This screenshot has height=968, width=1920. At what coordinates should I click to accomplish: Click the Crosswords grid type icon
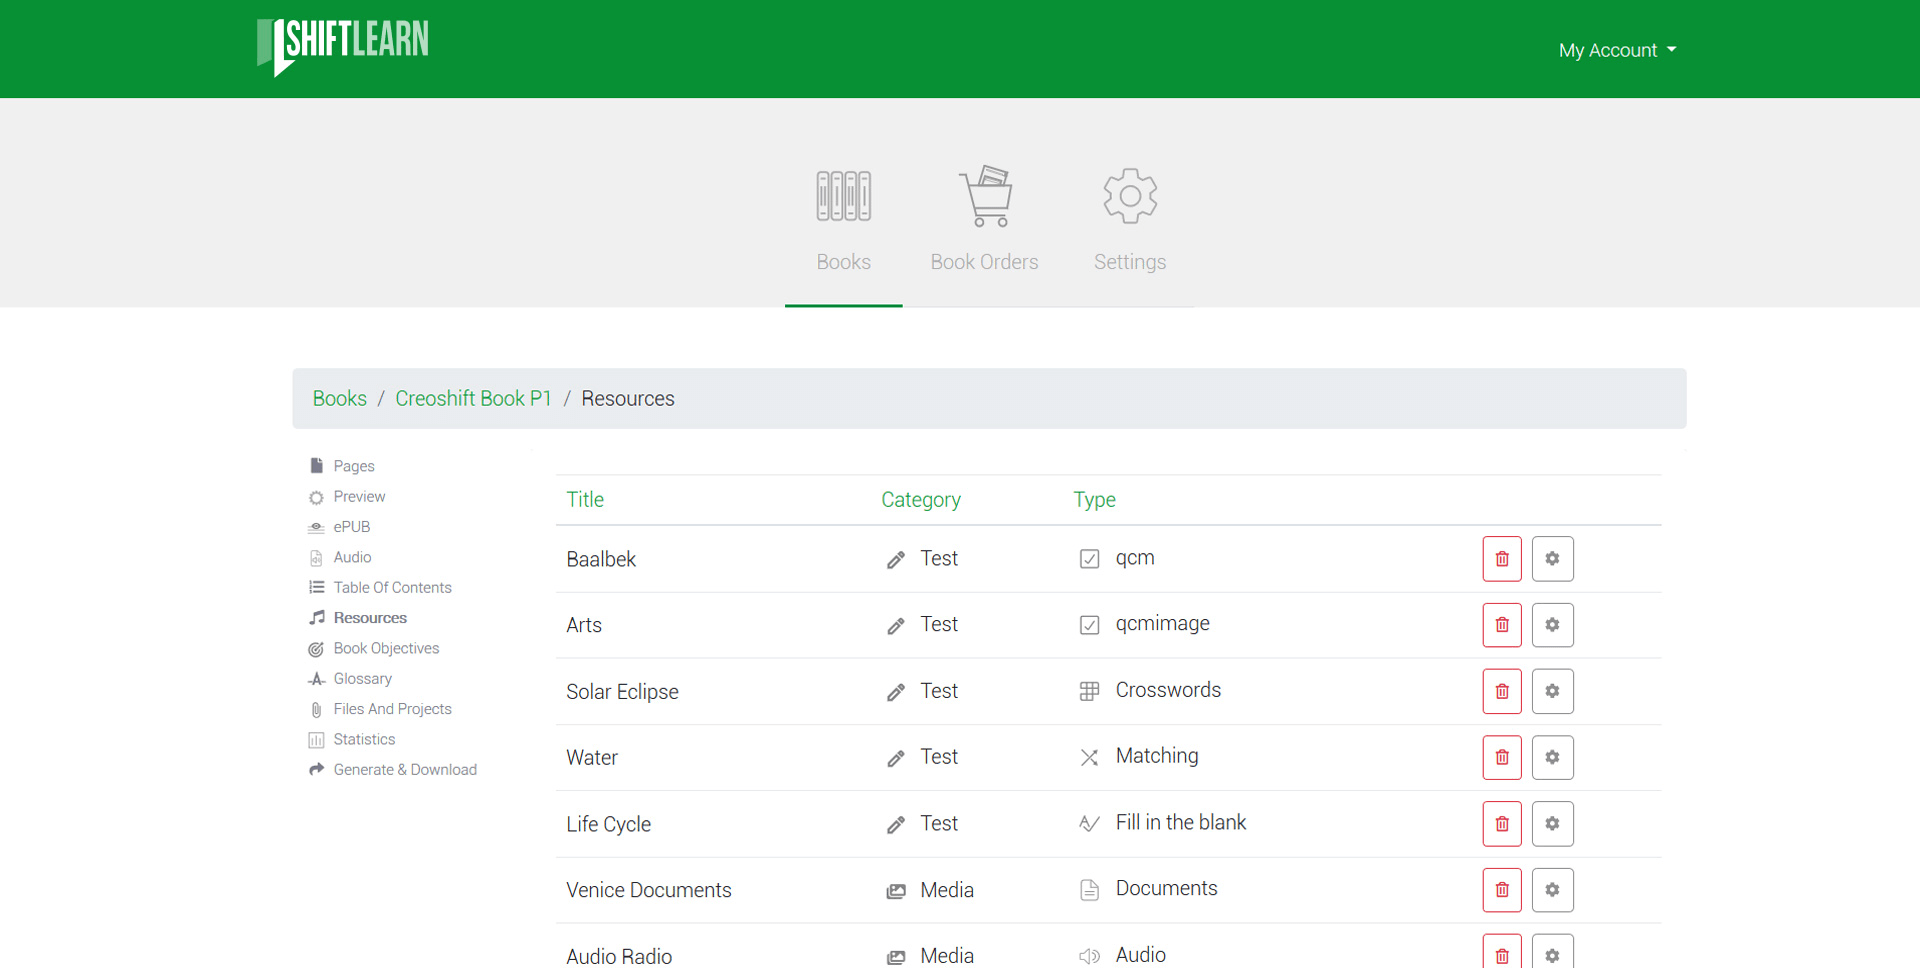(x=1089, y=691)
